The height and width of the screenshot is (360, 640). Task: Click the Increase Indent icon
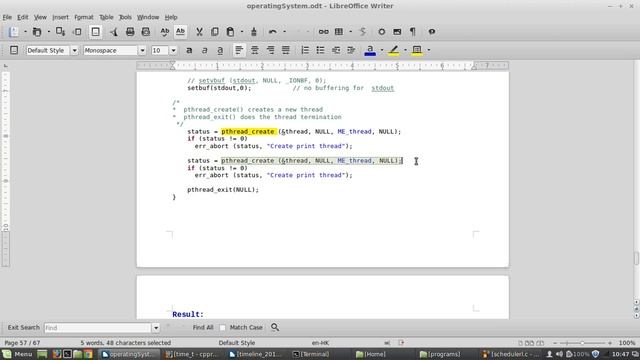point(351,50)
